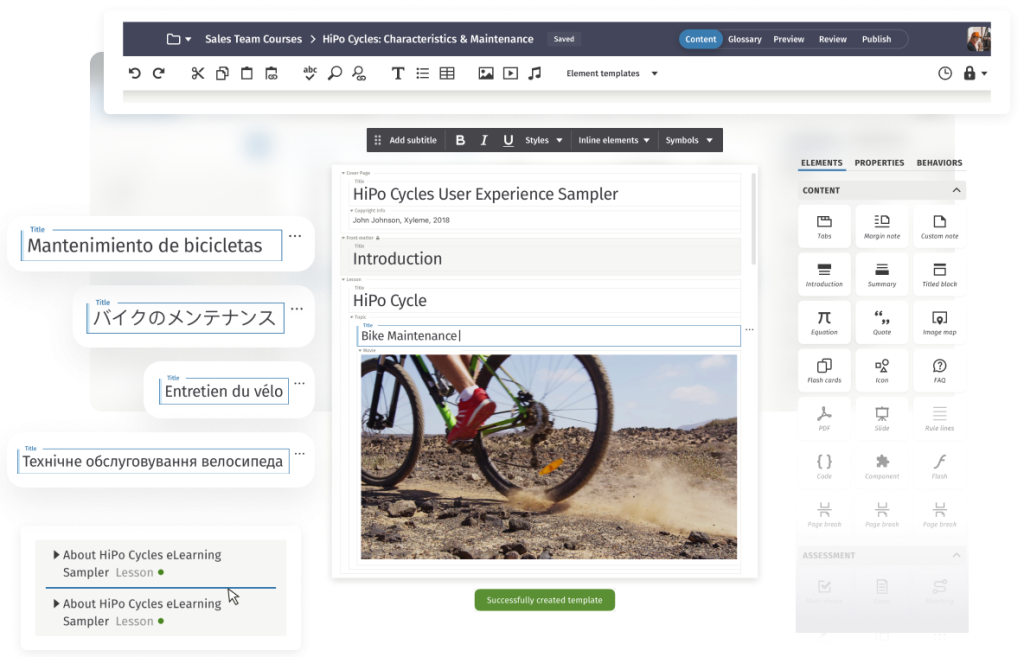This screenshot has height=657, width=1024.
Task: Open the folder dropdown in the header
Action: (178, 39)
